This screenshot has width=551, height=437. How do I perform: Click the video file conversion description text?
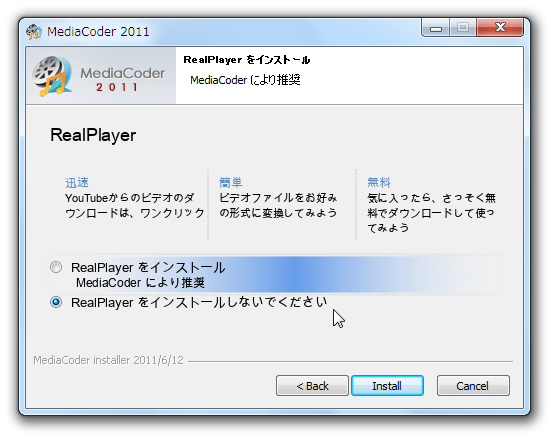click(278, 206)
